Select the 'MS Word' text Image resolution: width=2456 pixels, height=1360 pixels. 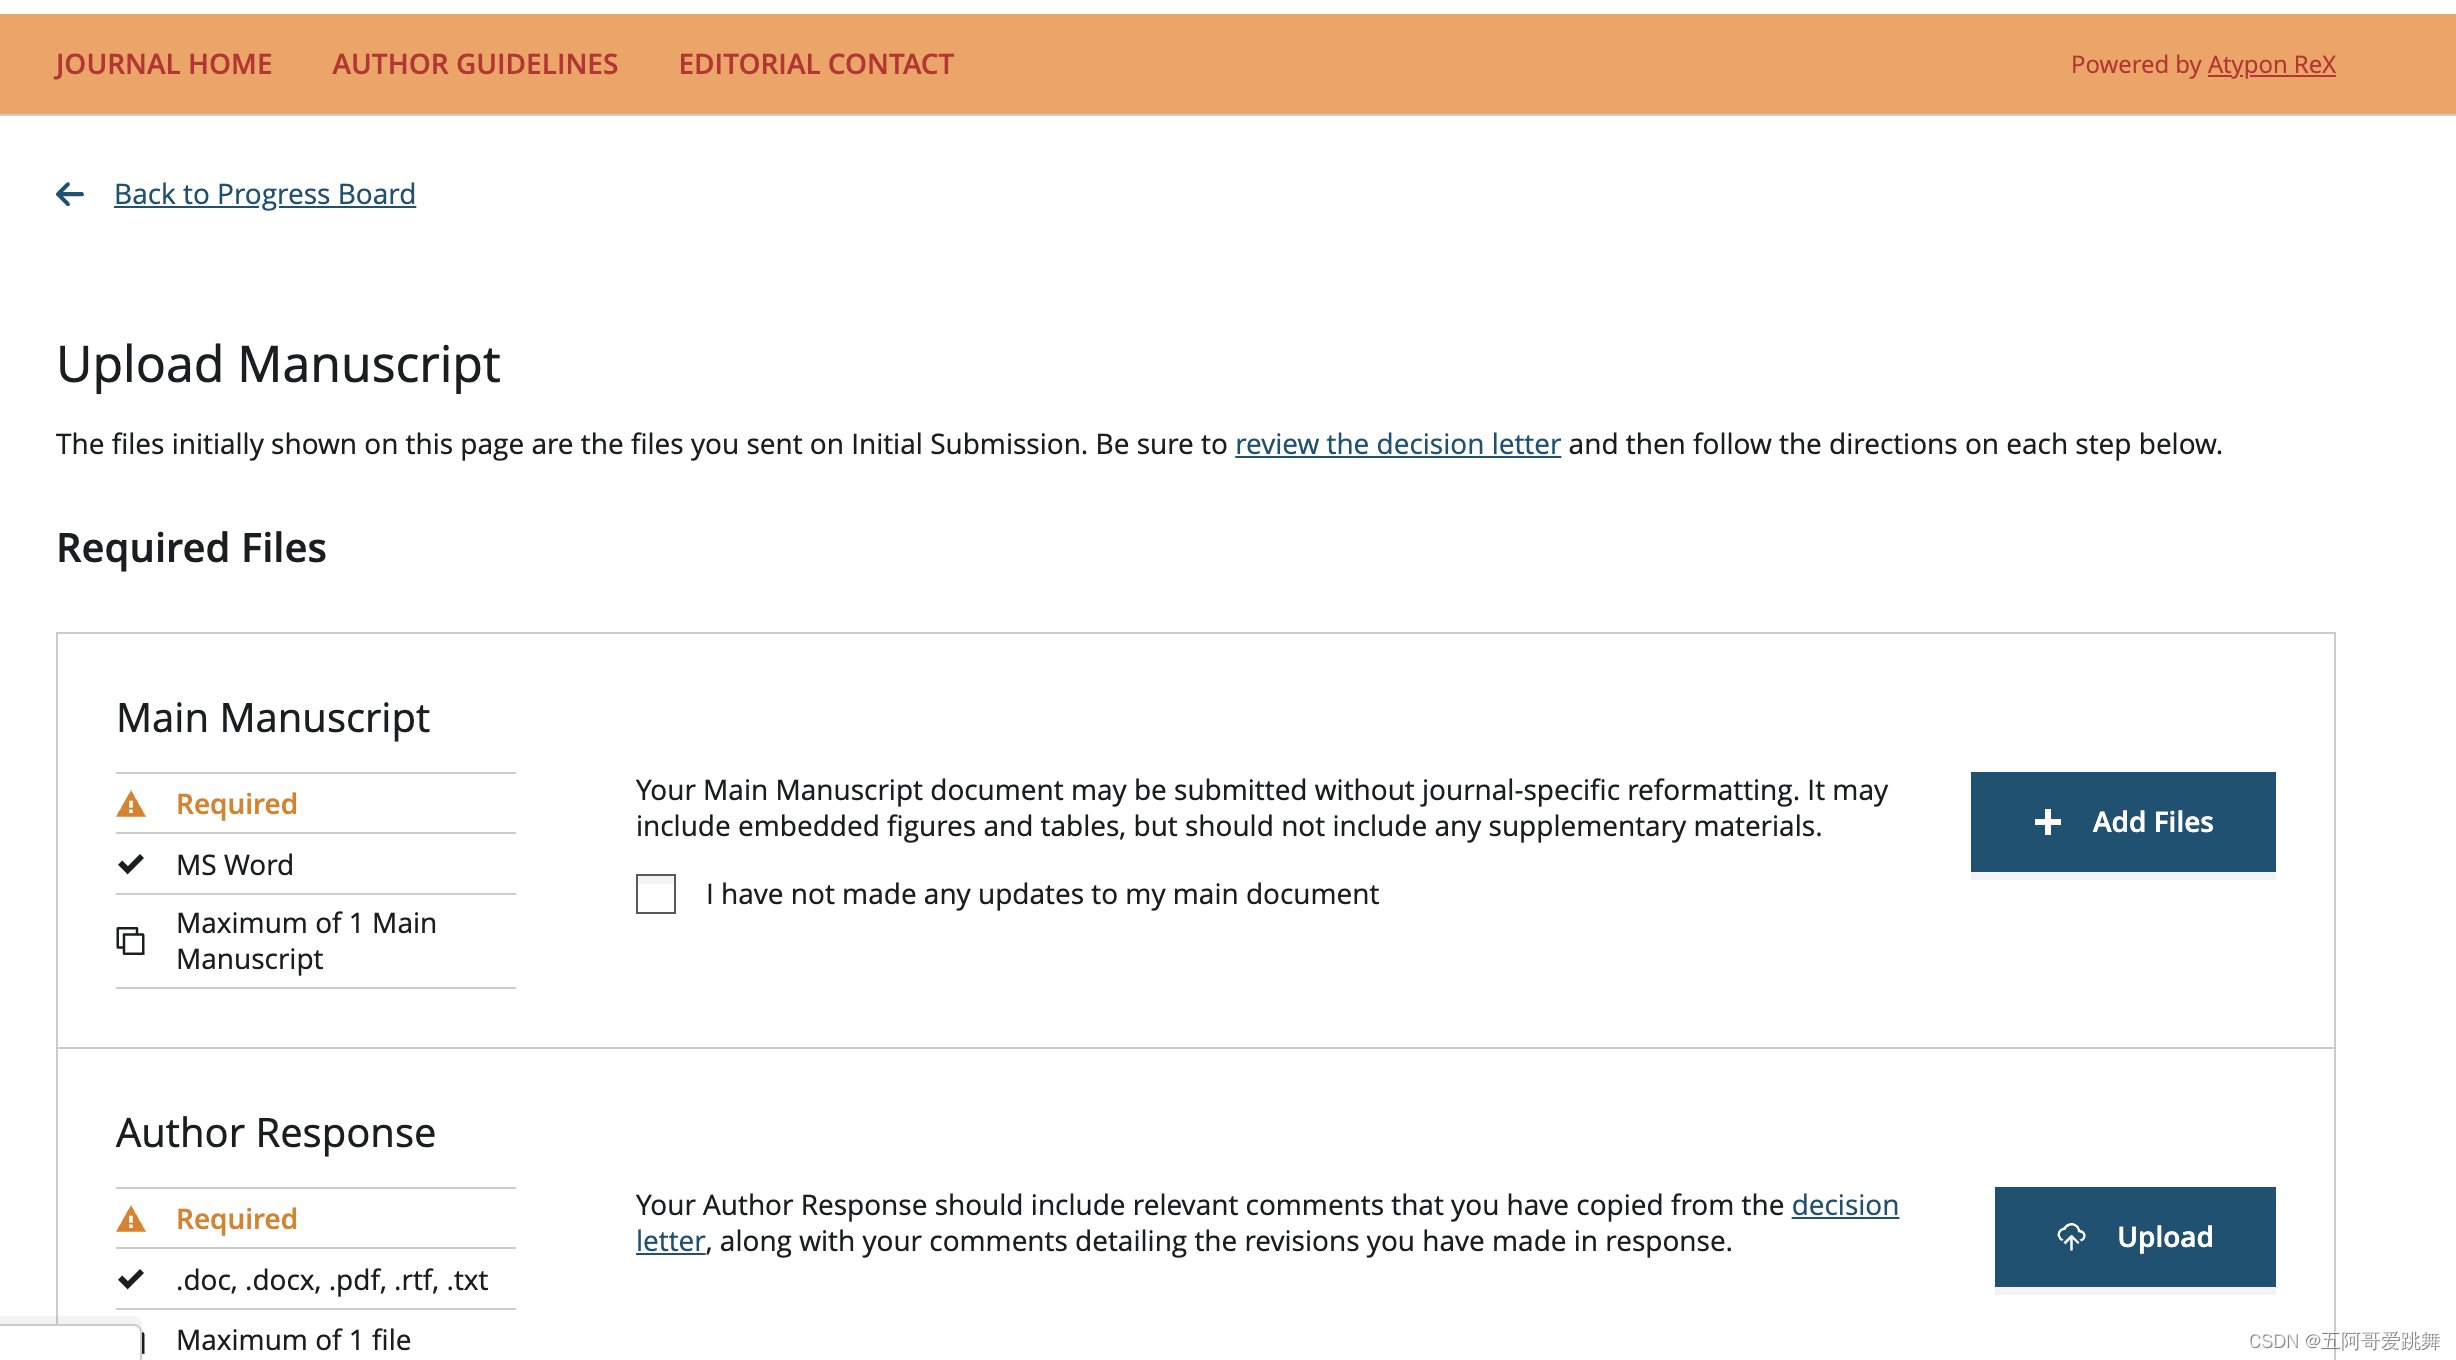pyautogui.click(x=235, y=865)
